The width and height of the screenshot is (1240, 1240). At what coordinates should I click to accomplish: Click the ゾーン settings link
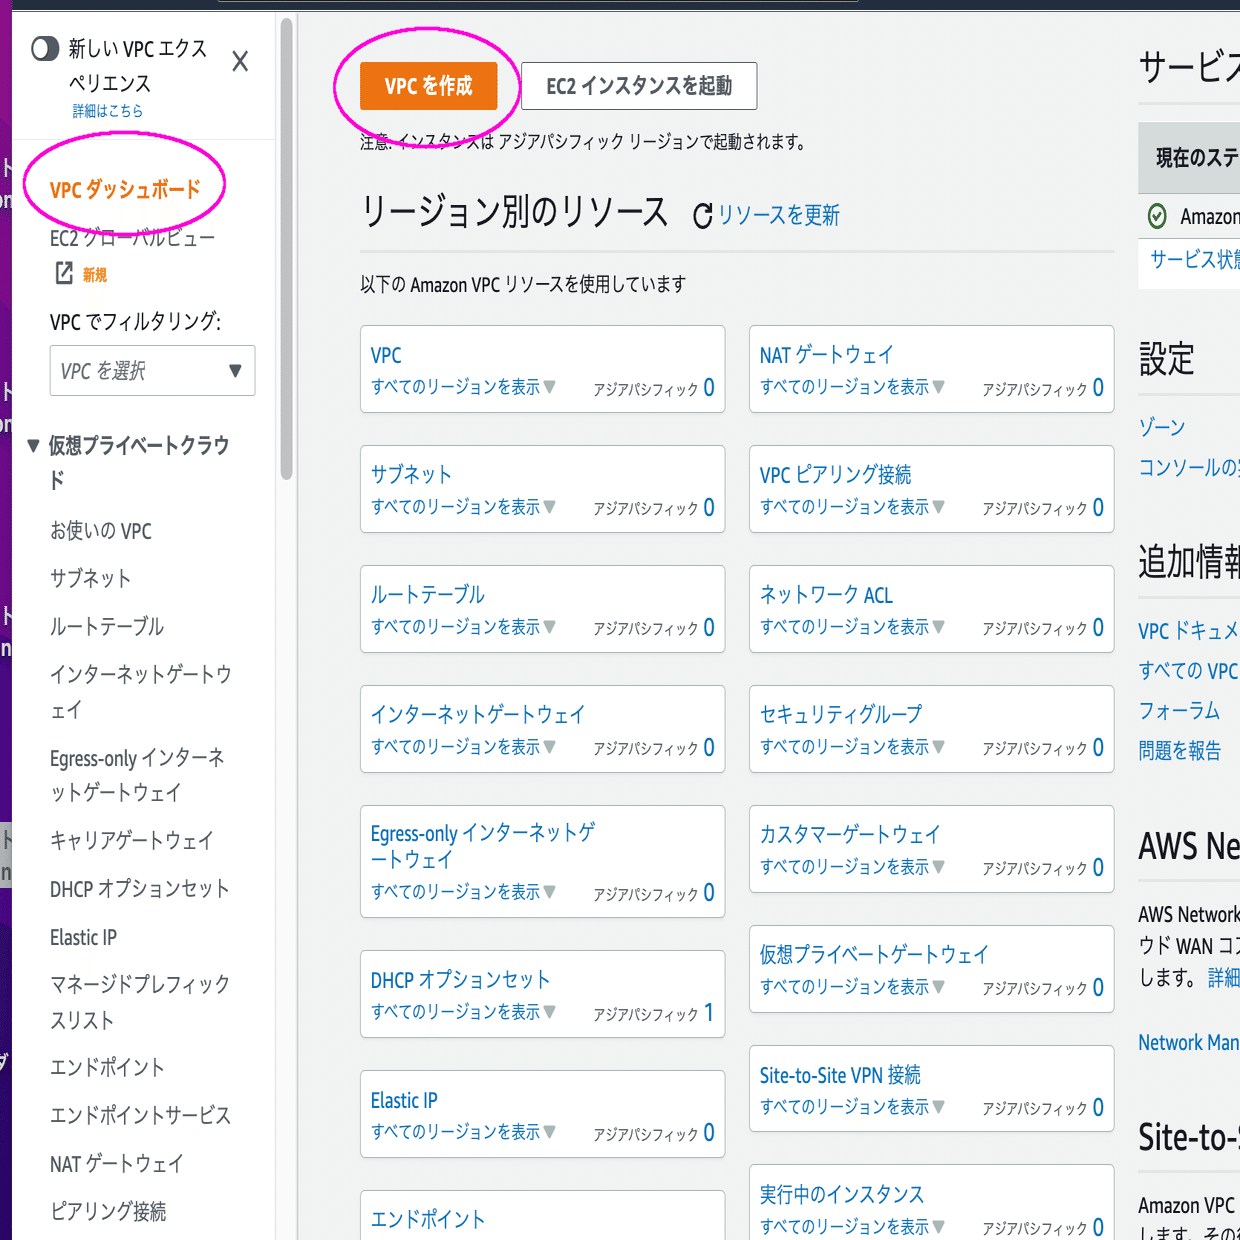1162,427
